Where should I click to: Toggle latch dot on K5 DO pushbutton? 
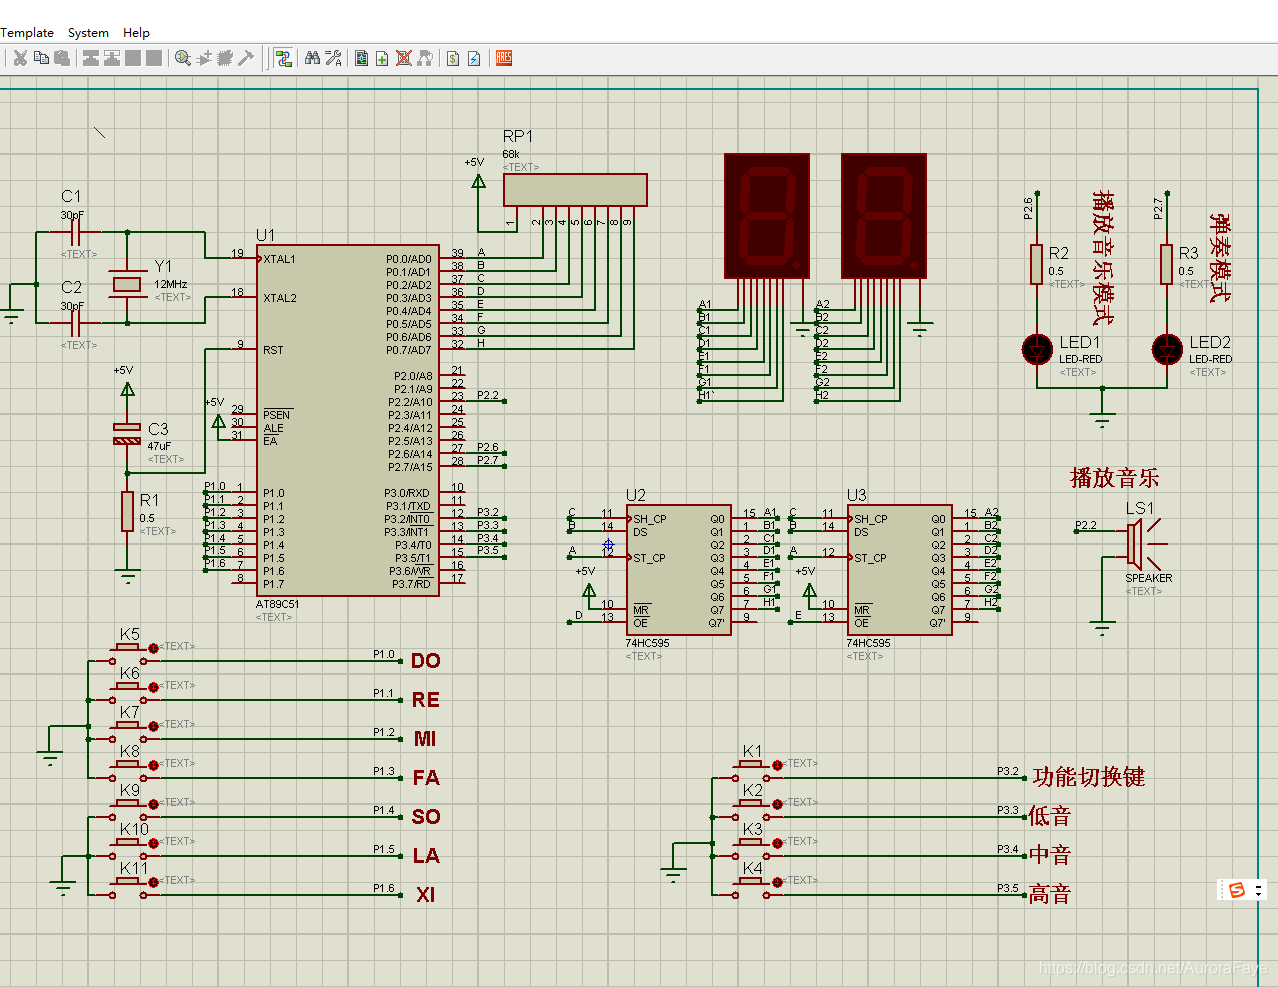(x=153, y=648)
